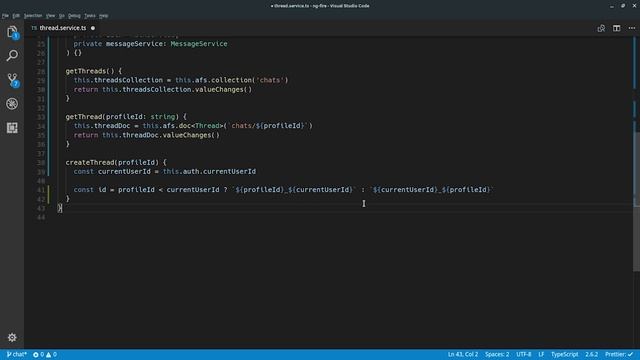The height and width of the screenshot is (360, 640).
Task: Click threadDoc.valueChanges() on line 35
Action: 171,135
